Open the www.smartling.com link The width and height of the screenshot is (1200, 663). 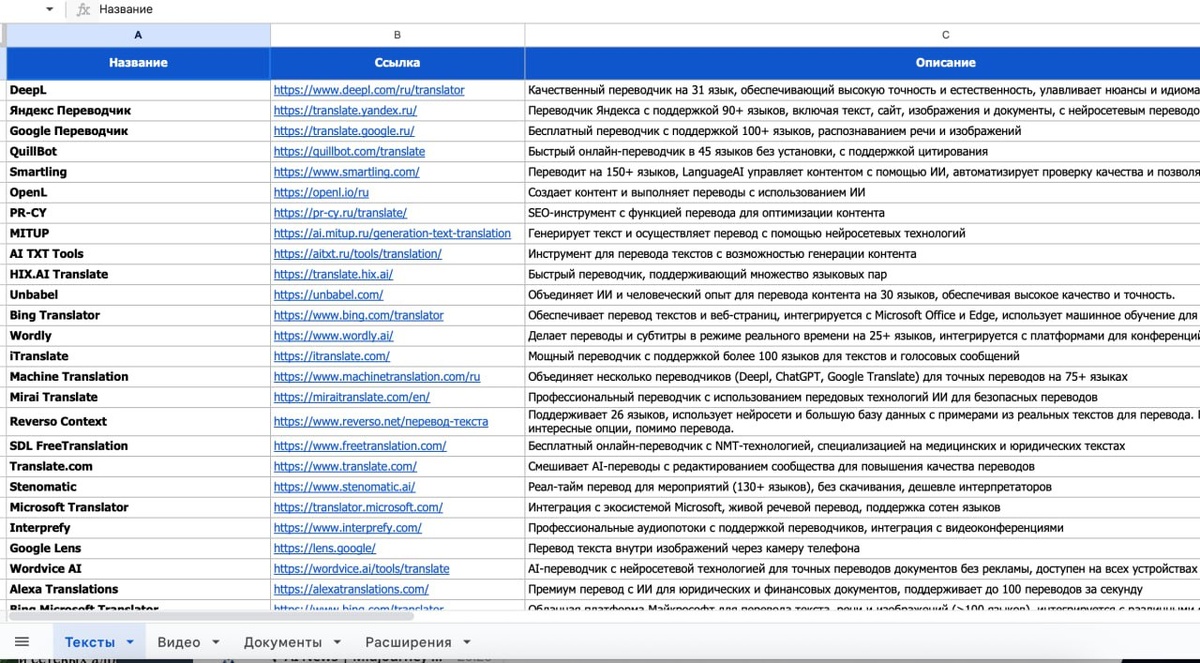[346, 172]
